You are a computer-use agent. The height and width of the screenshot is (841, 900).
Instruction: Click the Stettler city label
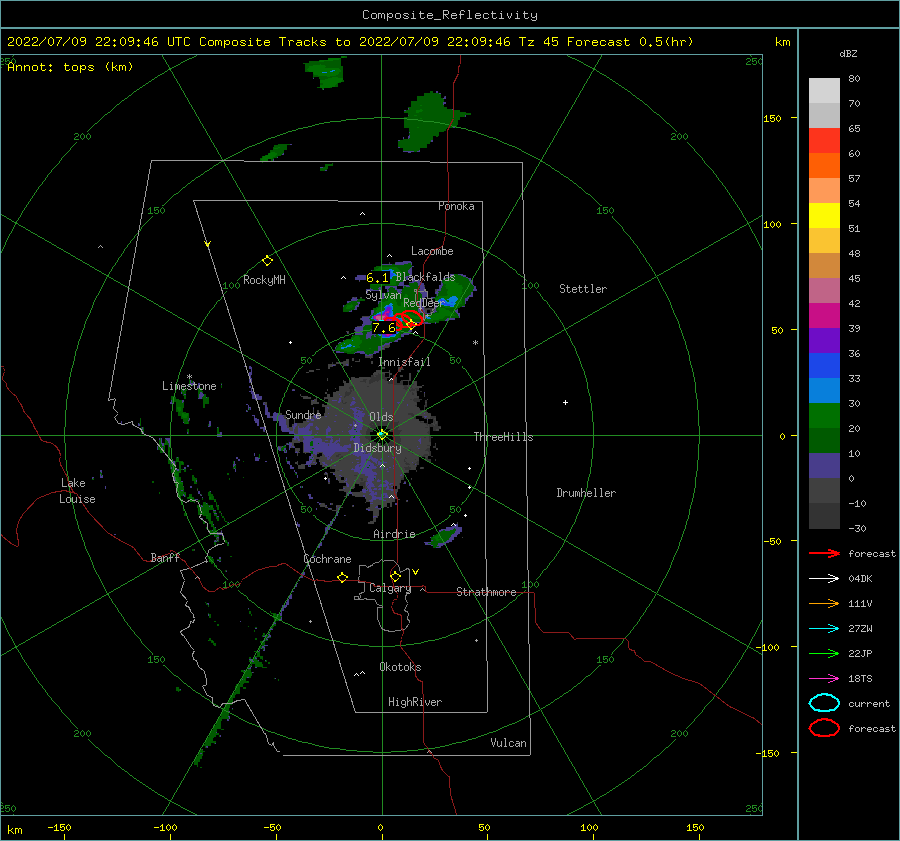583,289
